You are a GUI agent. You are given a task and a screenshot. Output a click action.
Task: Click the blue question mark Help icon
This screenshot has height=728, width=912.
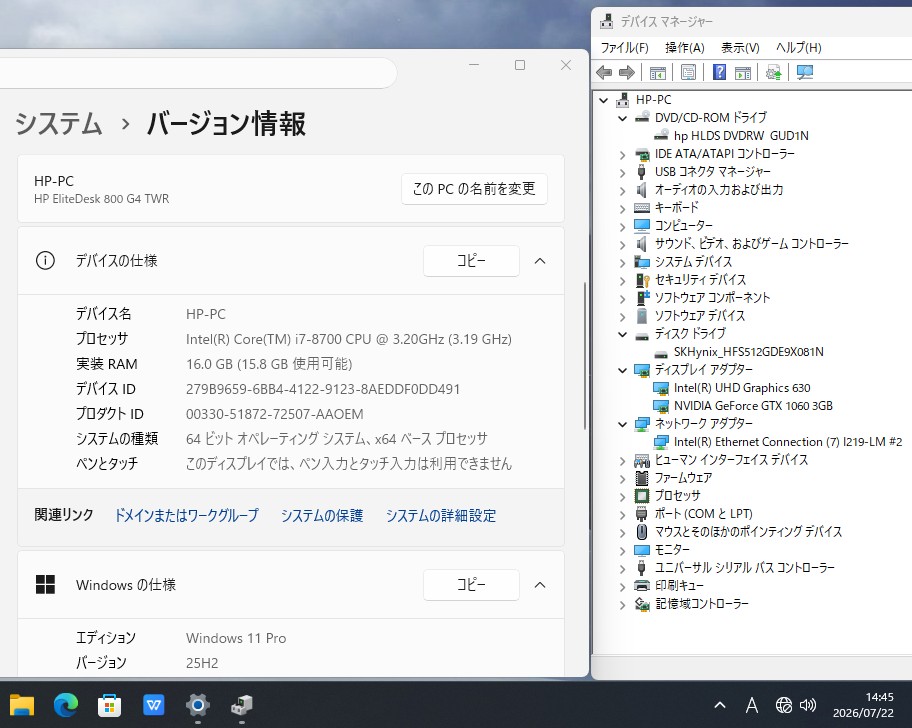pos(719,72)
